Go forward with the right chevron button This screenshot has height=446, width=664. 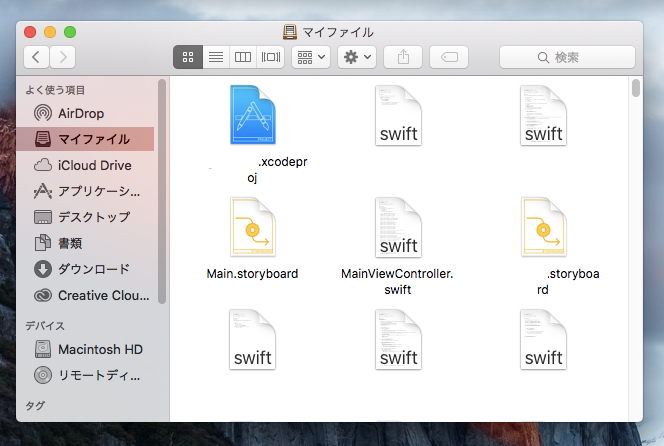click(x=63, y=57)
